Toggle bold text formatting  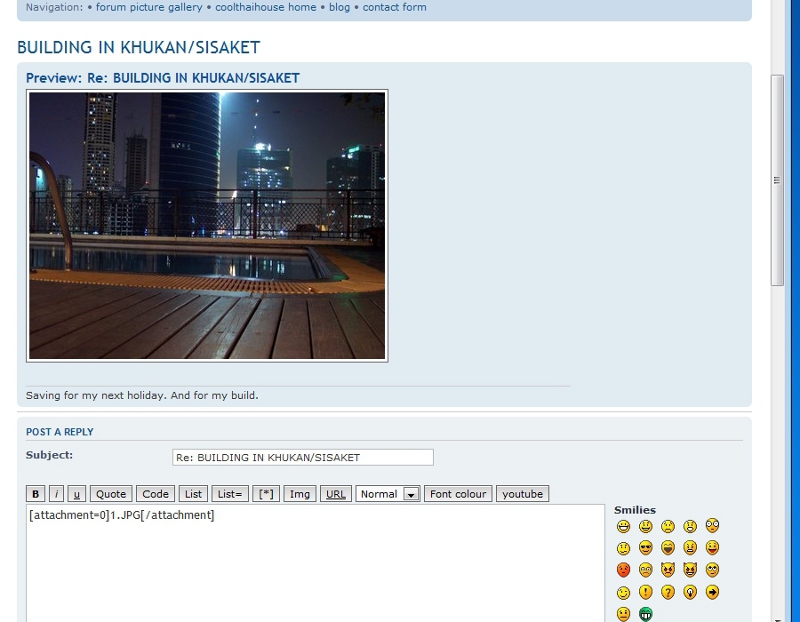pyautogui.click(x=36, y=494)
